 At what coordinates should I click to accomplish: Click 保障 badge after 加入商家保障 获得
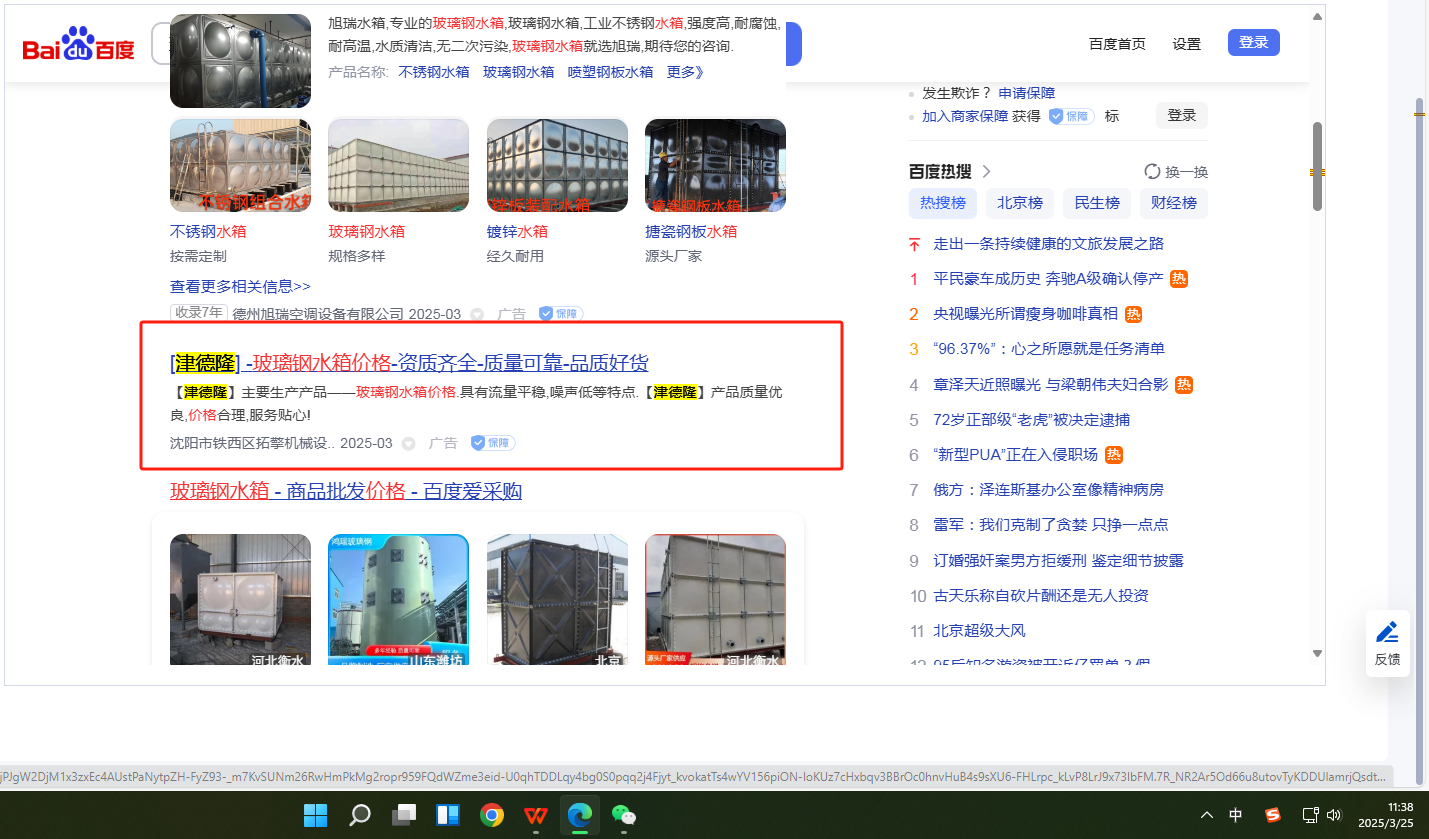click(1071, 116)
